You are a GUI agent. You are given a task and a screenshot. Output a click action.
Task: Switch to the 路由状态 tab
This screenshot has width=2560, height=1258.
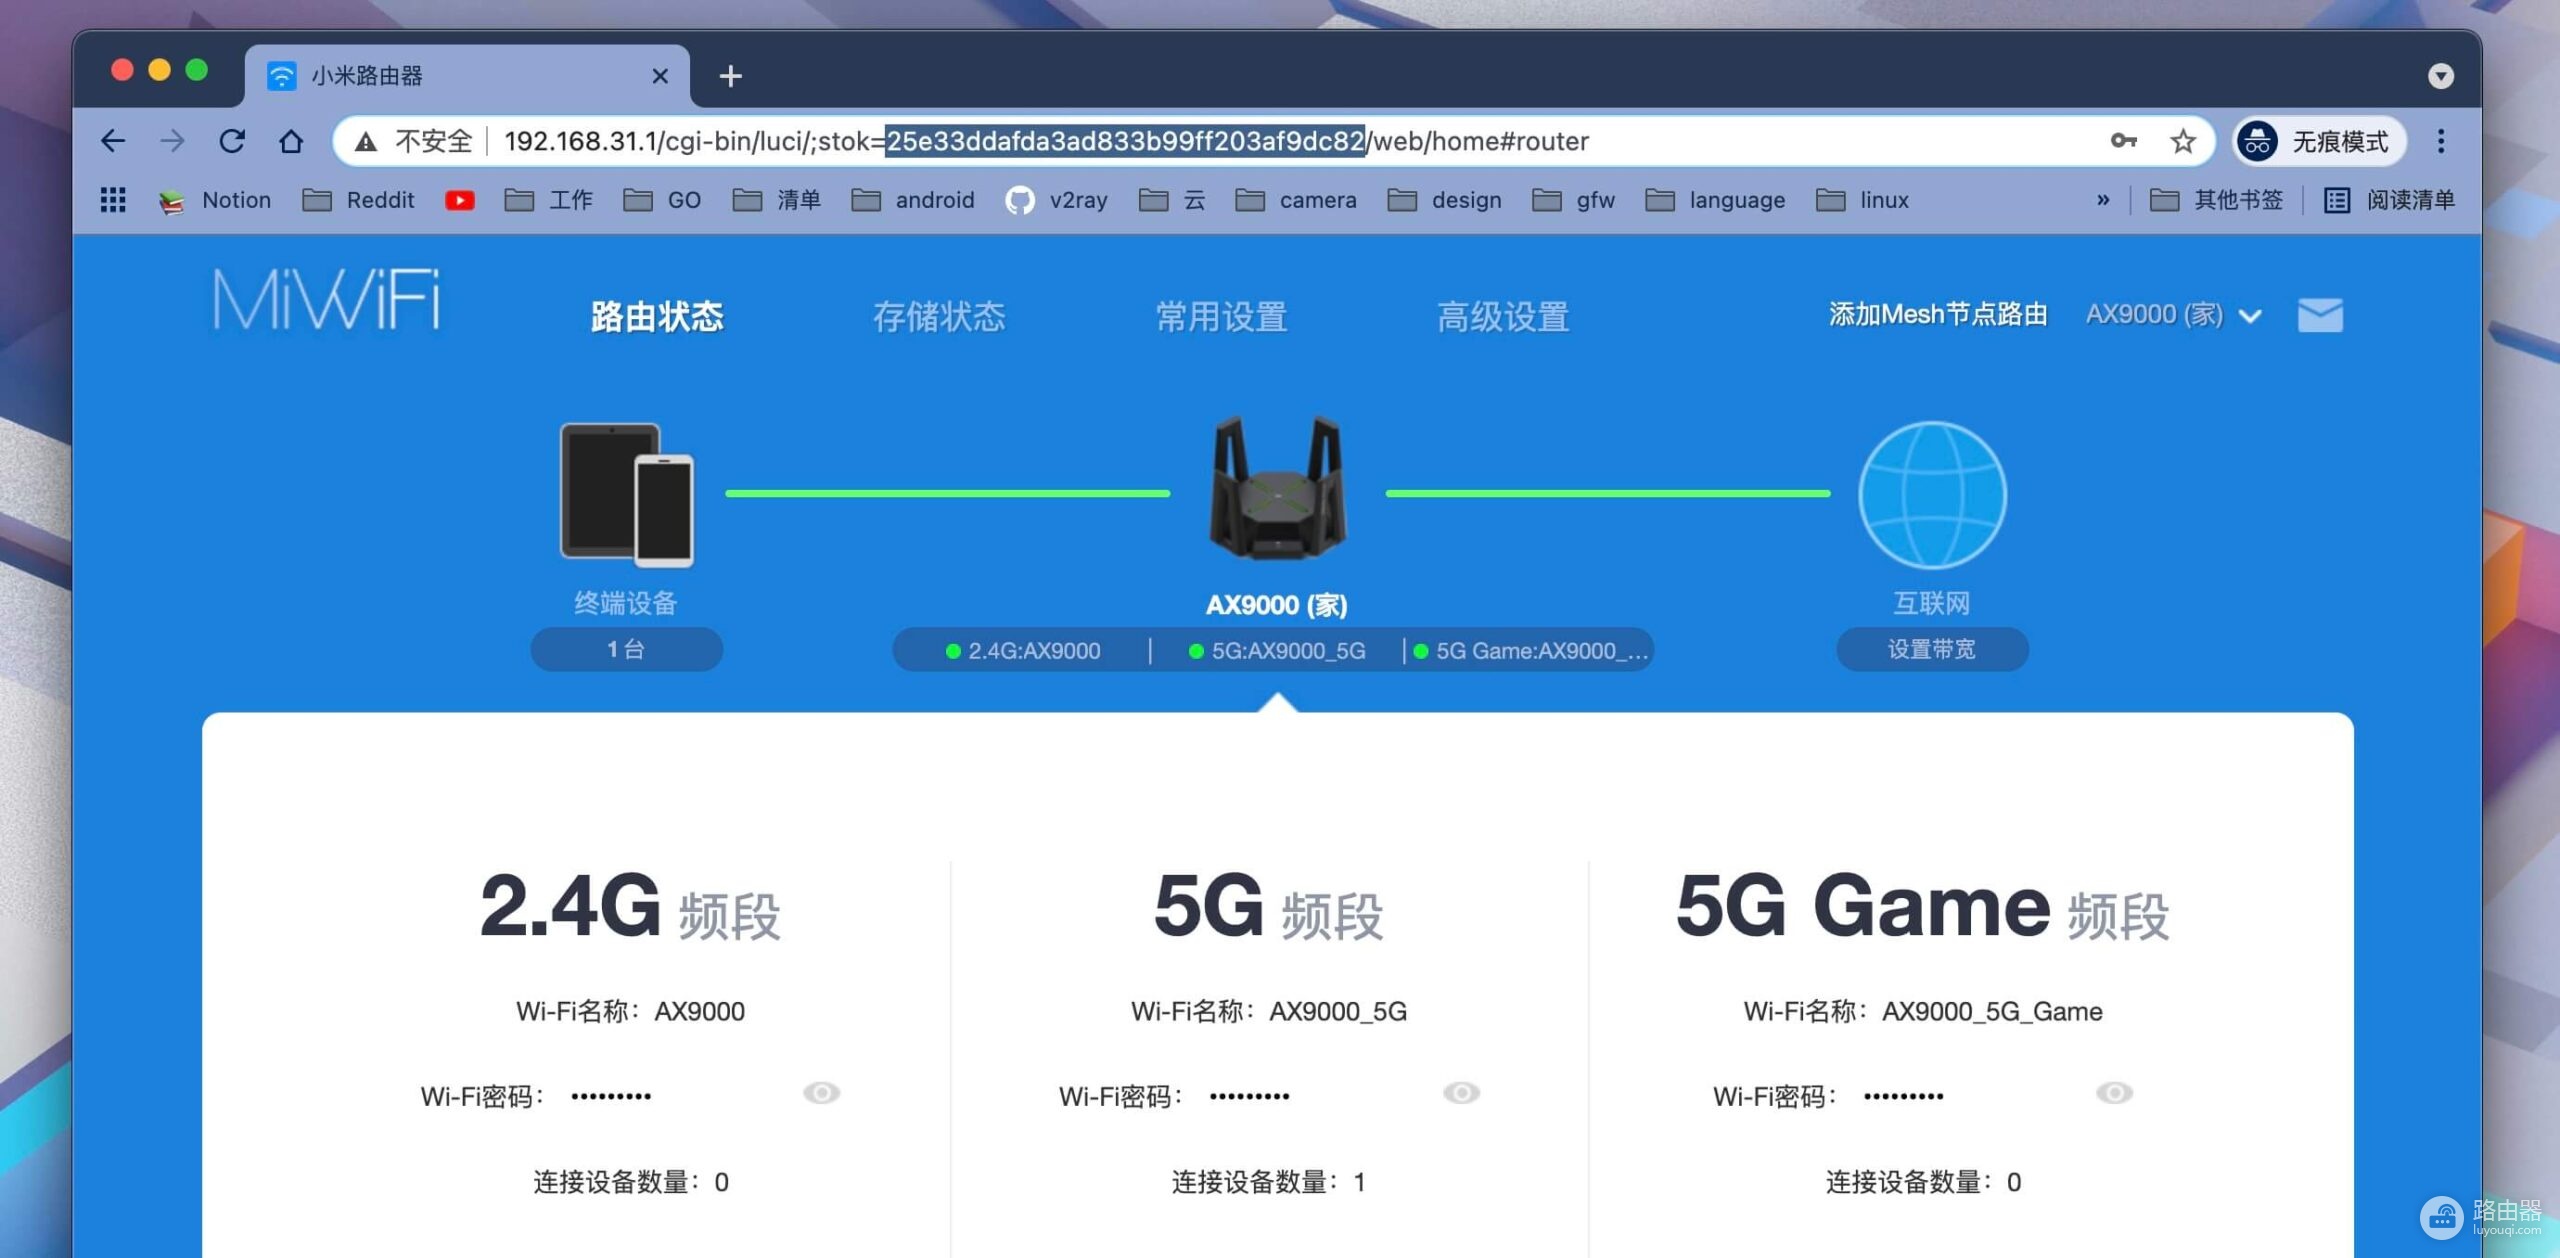click(657, 316)
